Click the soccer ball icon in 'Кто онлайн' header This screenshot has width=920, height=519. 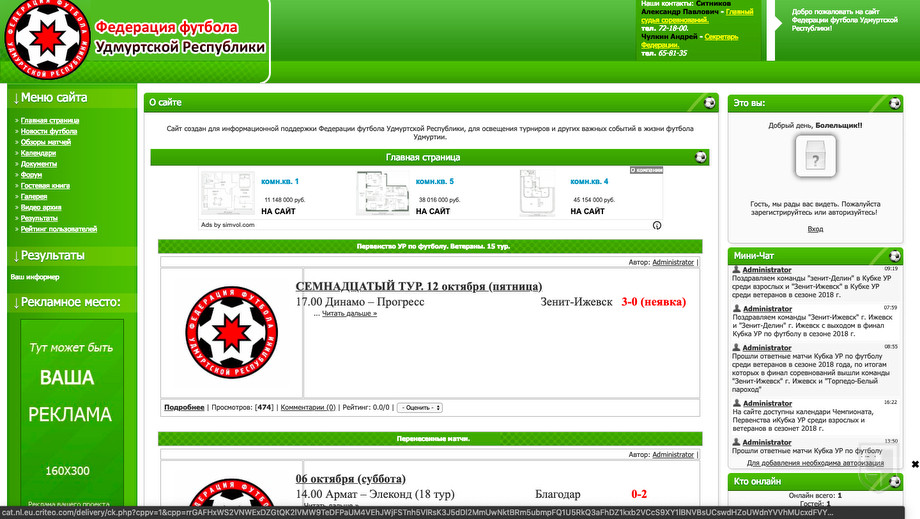click(894, 481)
